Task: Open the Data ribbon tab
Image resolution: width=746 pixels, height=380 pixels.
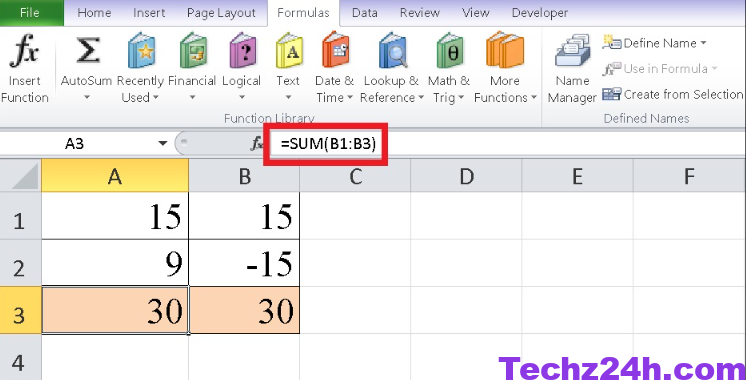Action: pos(364,13)
